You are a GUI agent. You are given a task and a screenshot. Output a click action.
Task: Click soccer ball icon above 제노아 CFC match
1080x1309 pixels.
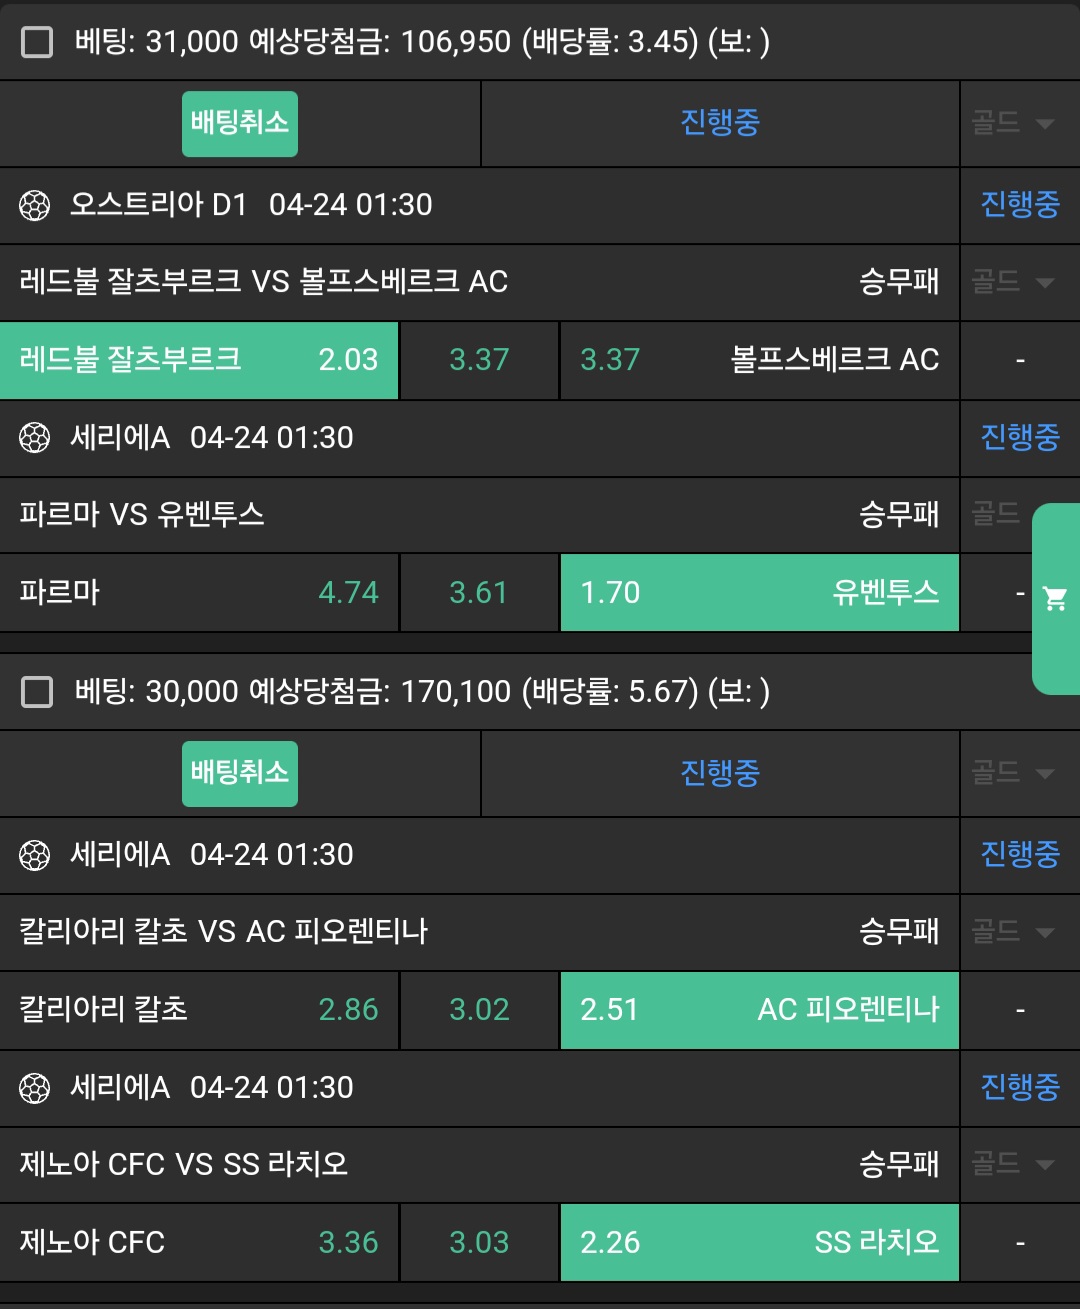tap(35, 1088)
